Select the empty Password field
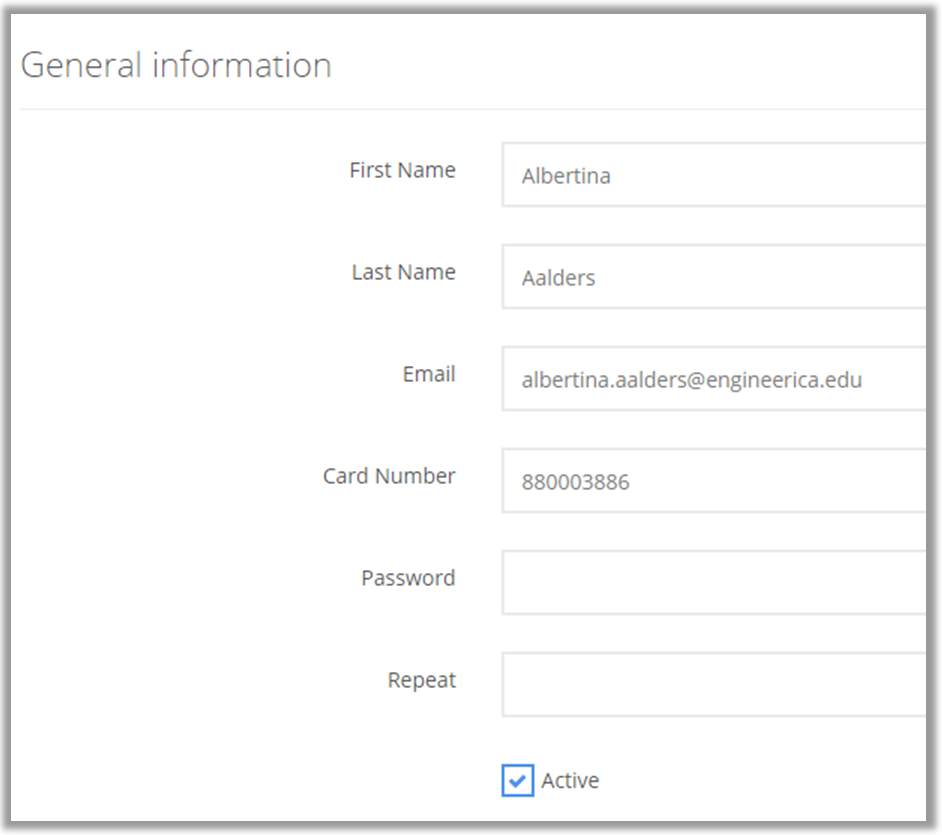This screenshot has height=835, width=942. [x=714, y=583]
